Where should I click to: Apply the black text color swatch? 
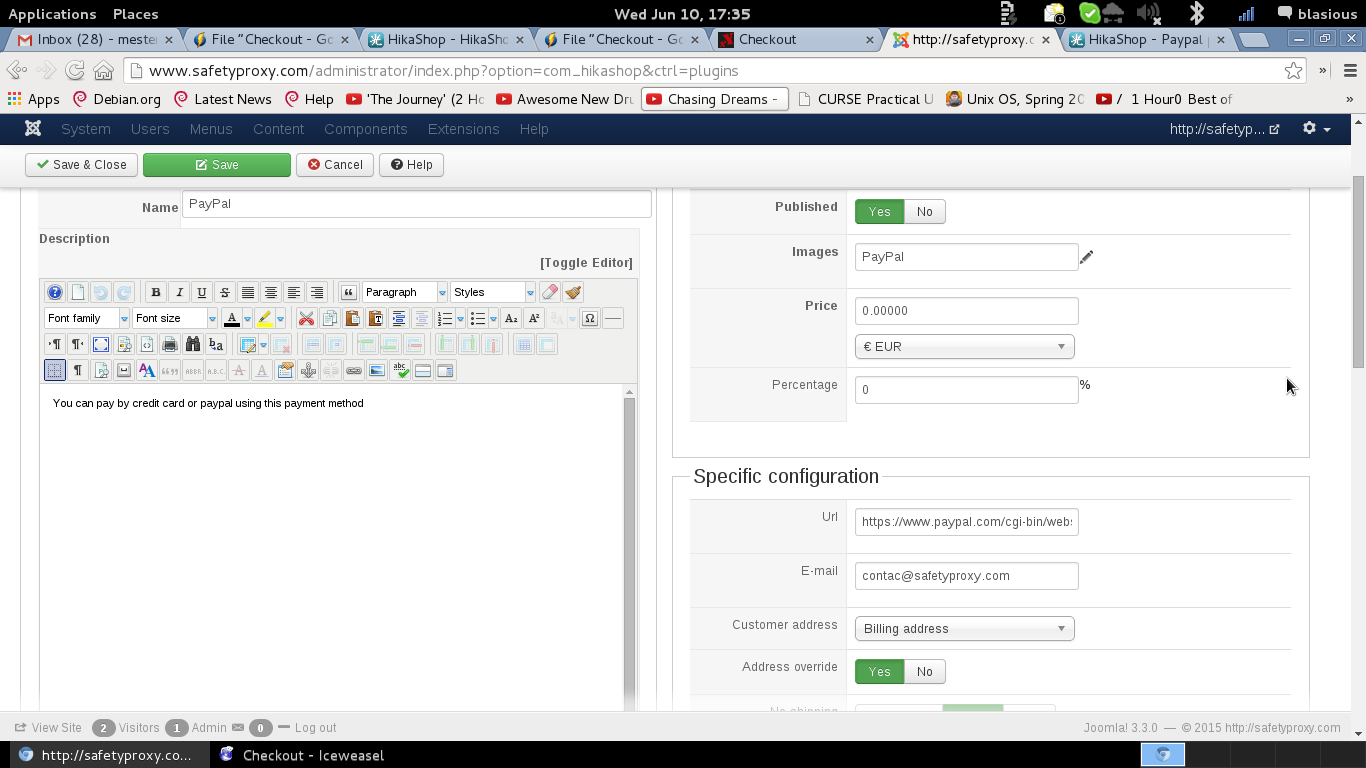pyautogui.click(x=232, y=318)
